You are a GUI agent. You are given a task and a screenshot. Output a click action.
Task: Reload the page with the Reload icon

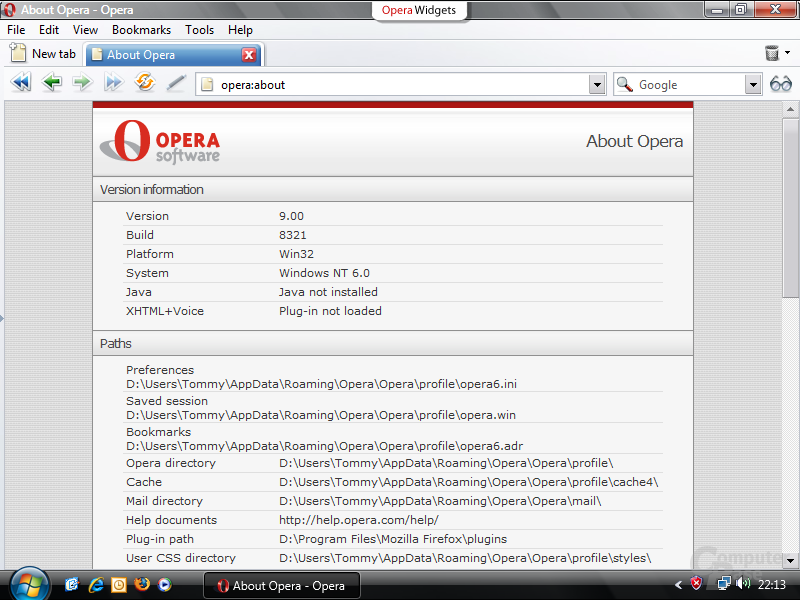pos(145,82)
